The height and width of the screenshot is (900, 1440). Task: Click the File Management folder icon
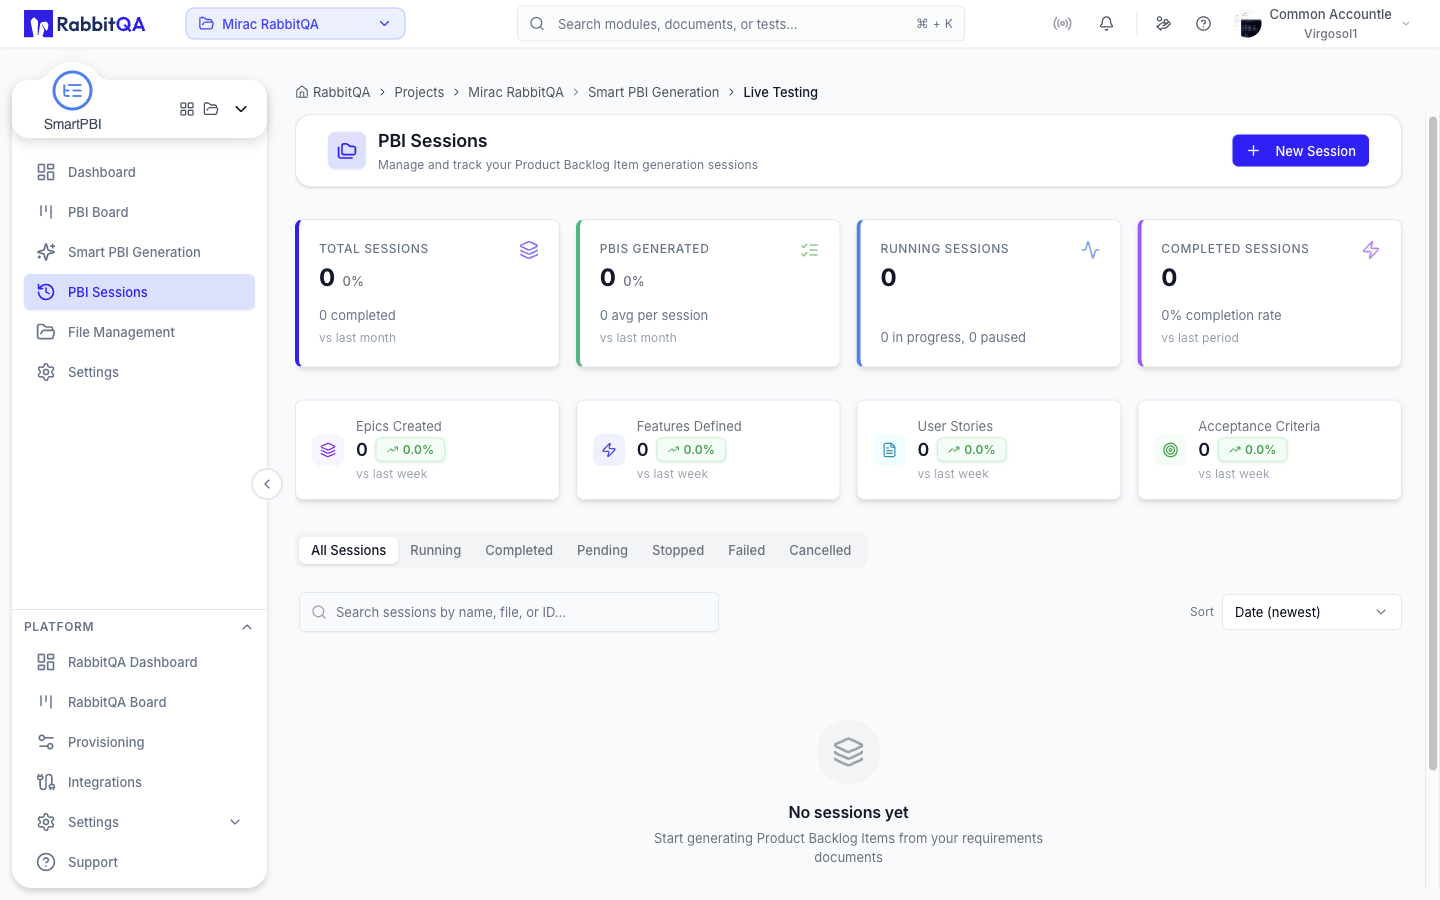tap(46, 332)
